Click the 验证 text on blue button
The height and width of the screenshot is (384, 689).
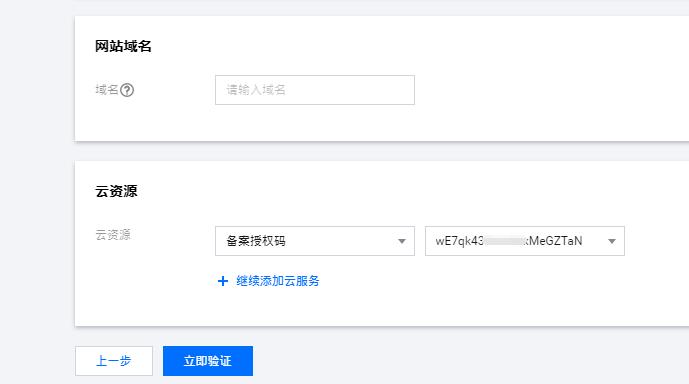click(220, 361)
